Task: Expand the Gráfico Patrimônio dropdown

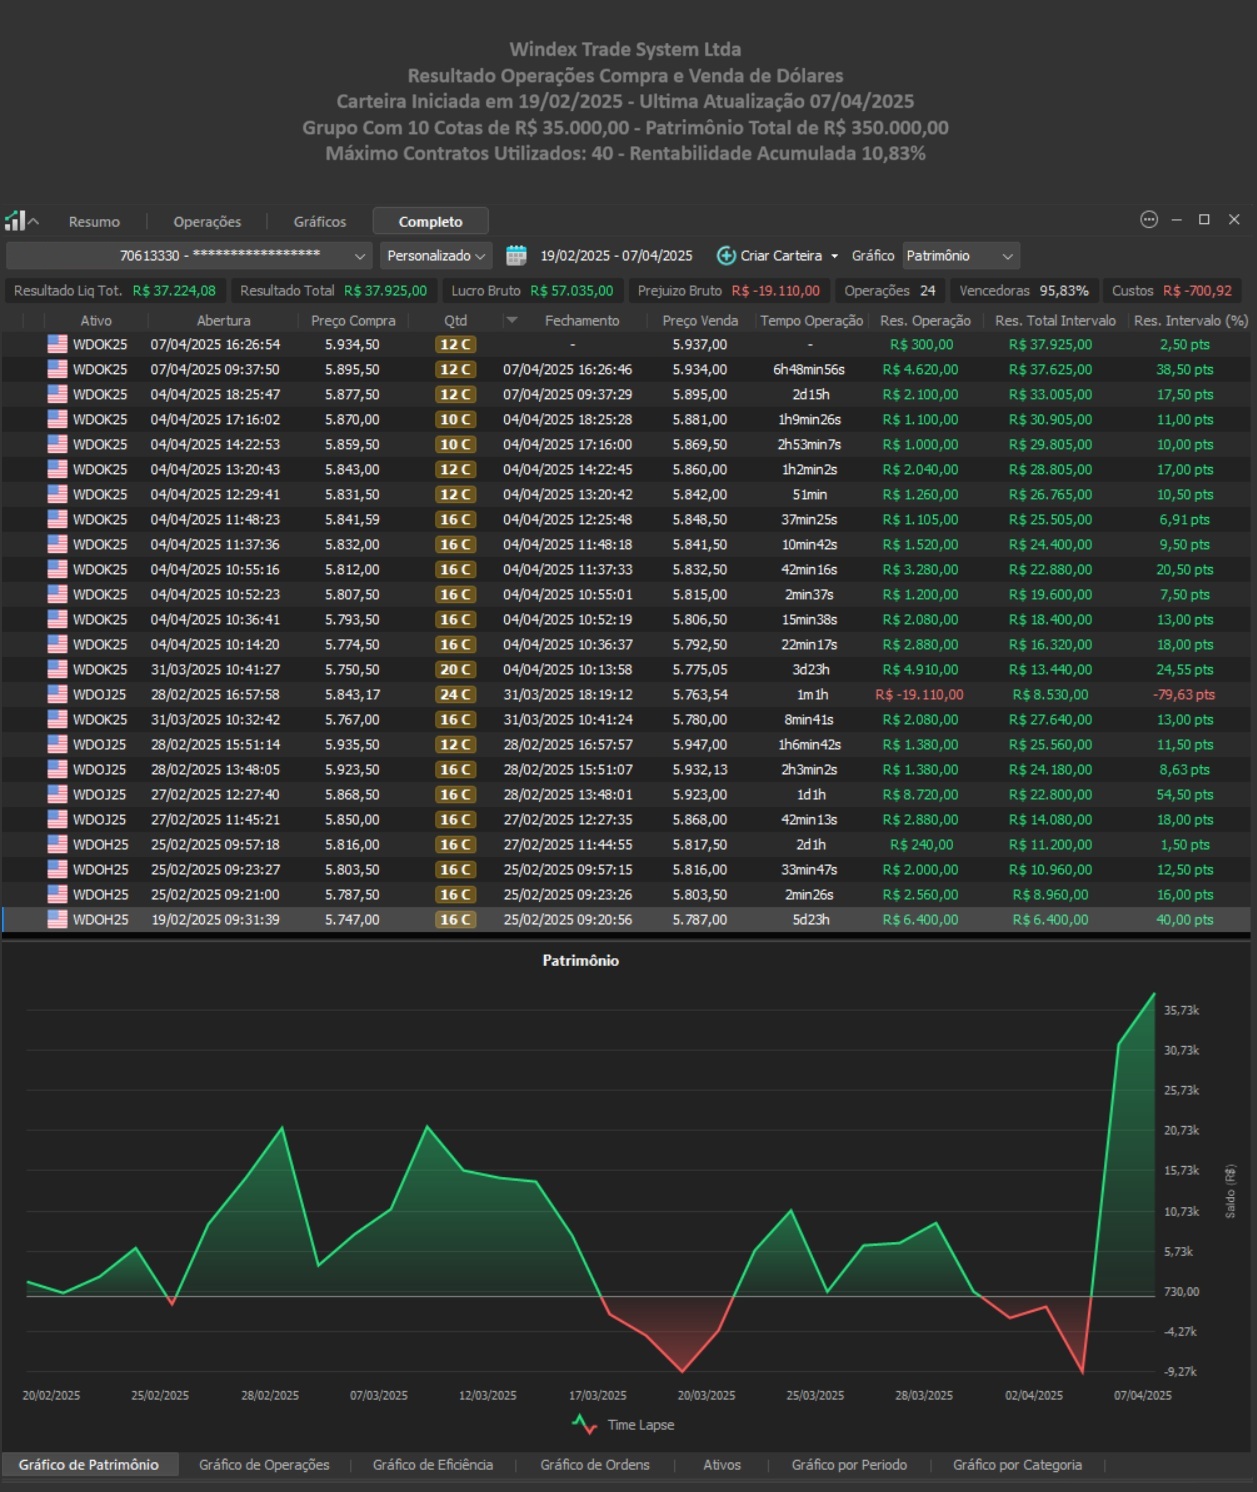Action: click(1007, 257)
